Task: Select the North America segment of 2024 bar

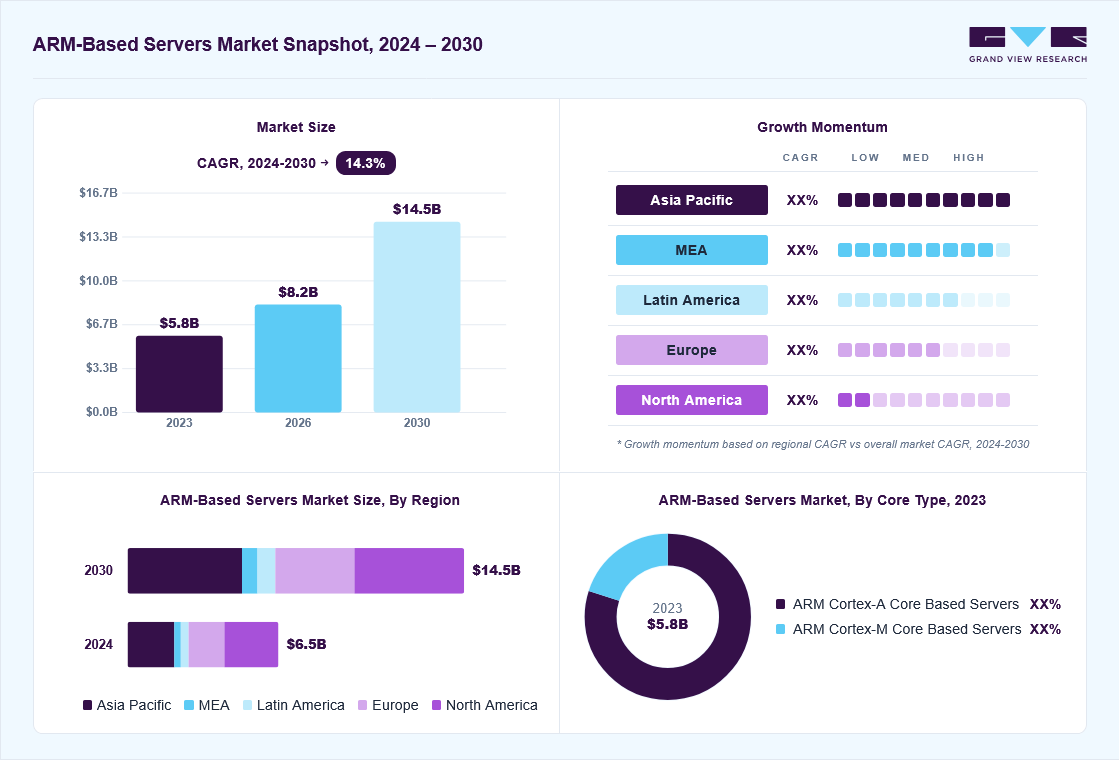Action: tap(251, 644)
